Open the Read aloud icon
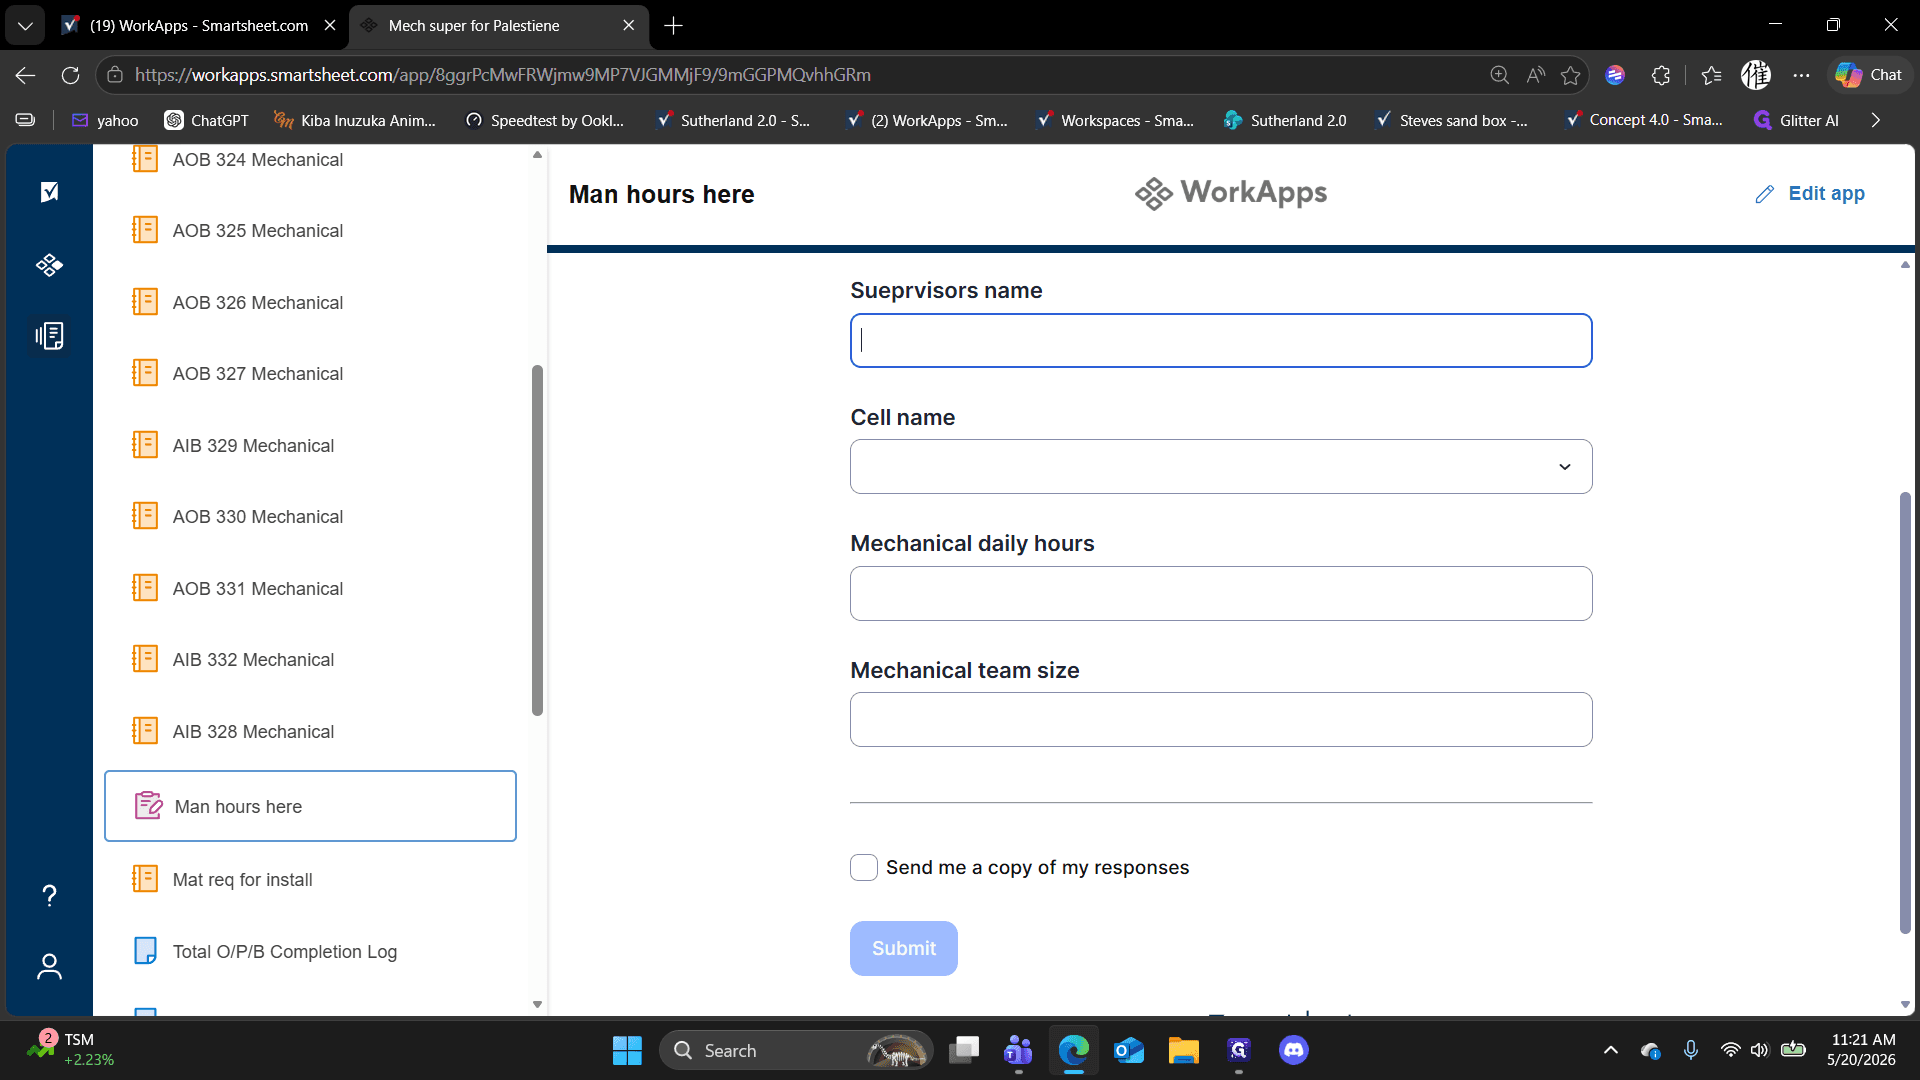Viewport: 1920px width, 1080px height. pyautogui.click(x=1535, y=75)
